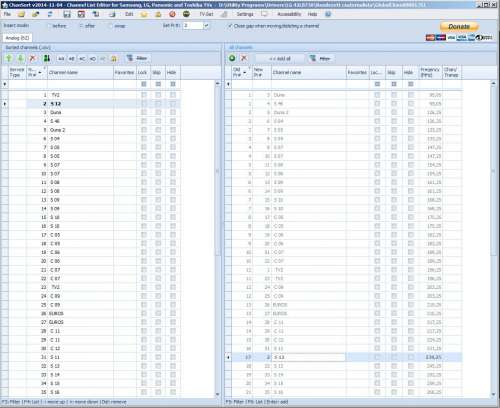500x408 pixels.
Task: Click the +D favorites icon
Action: tap(93, 59)
